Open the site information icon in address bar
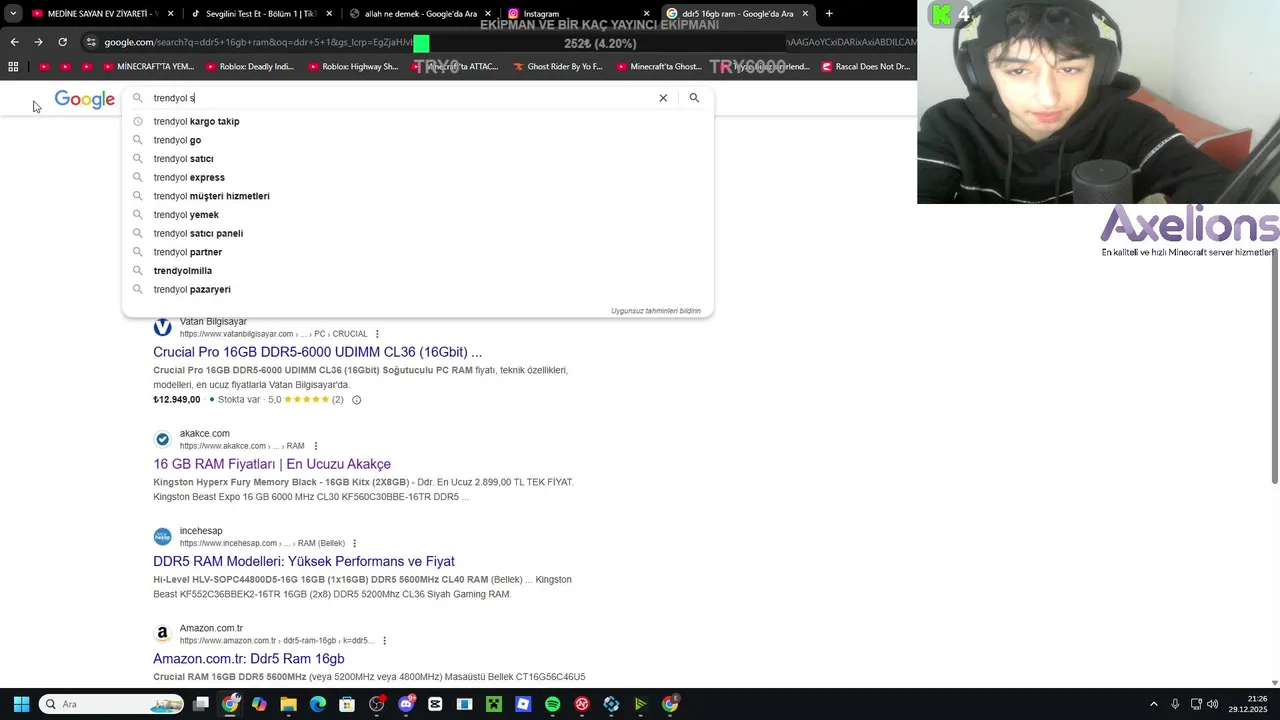 click(91, 42)
